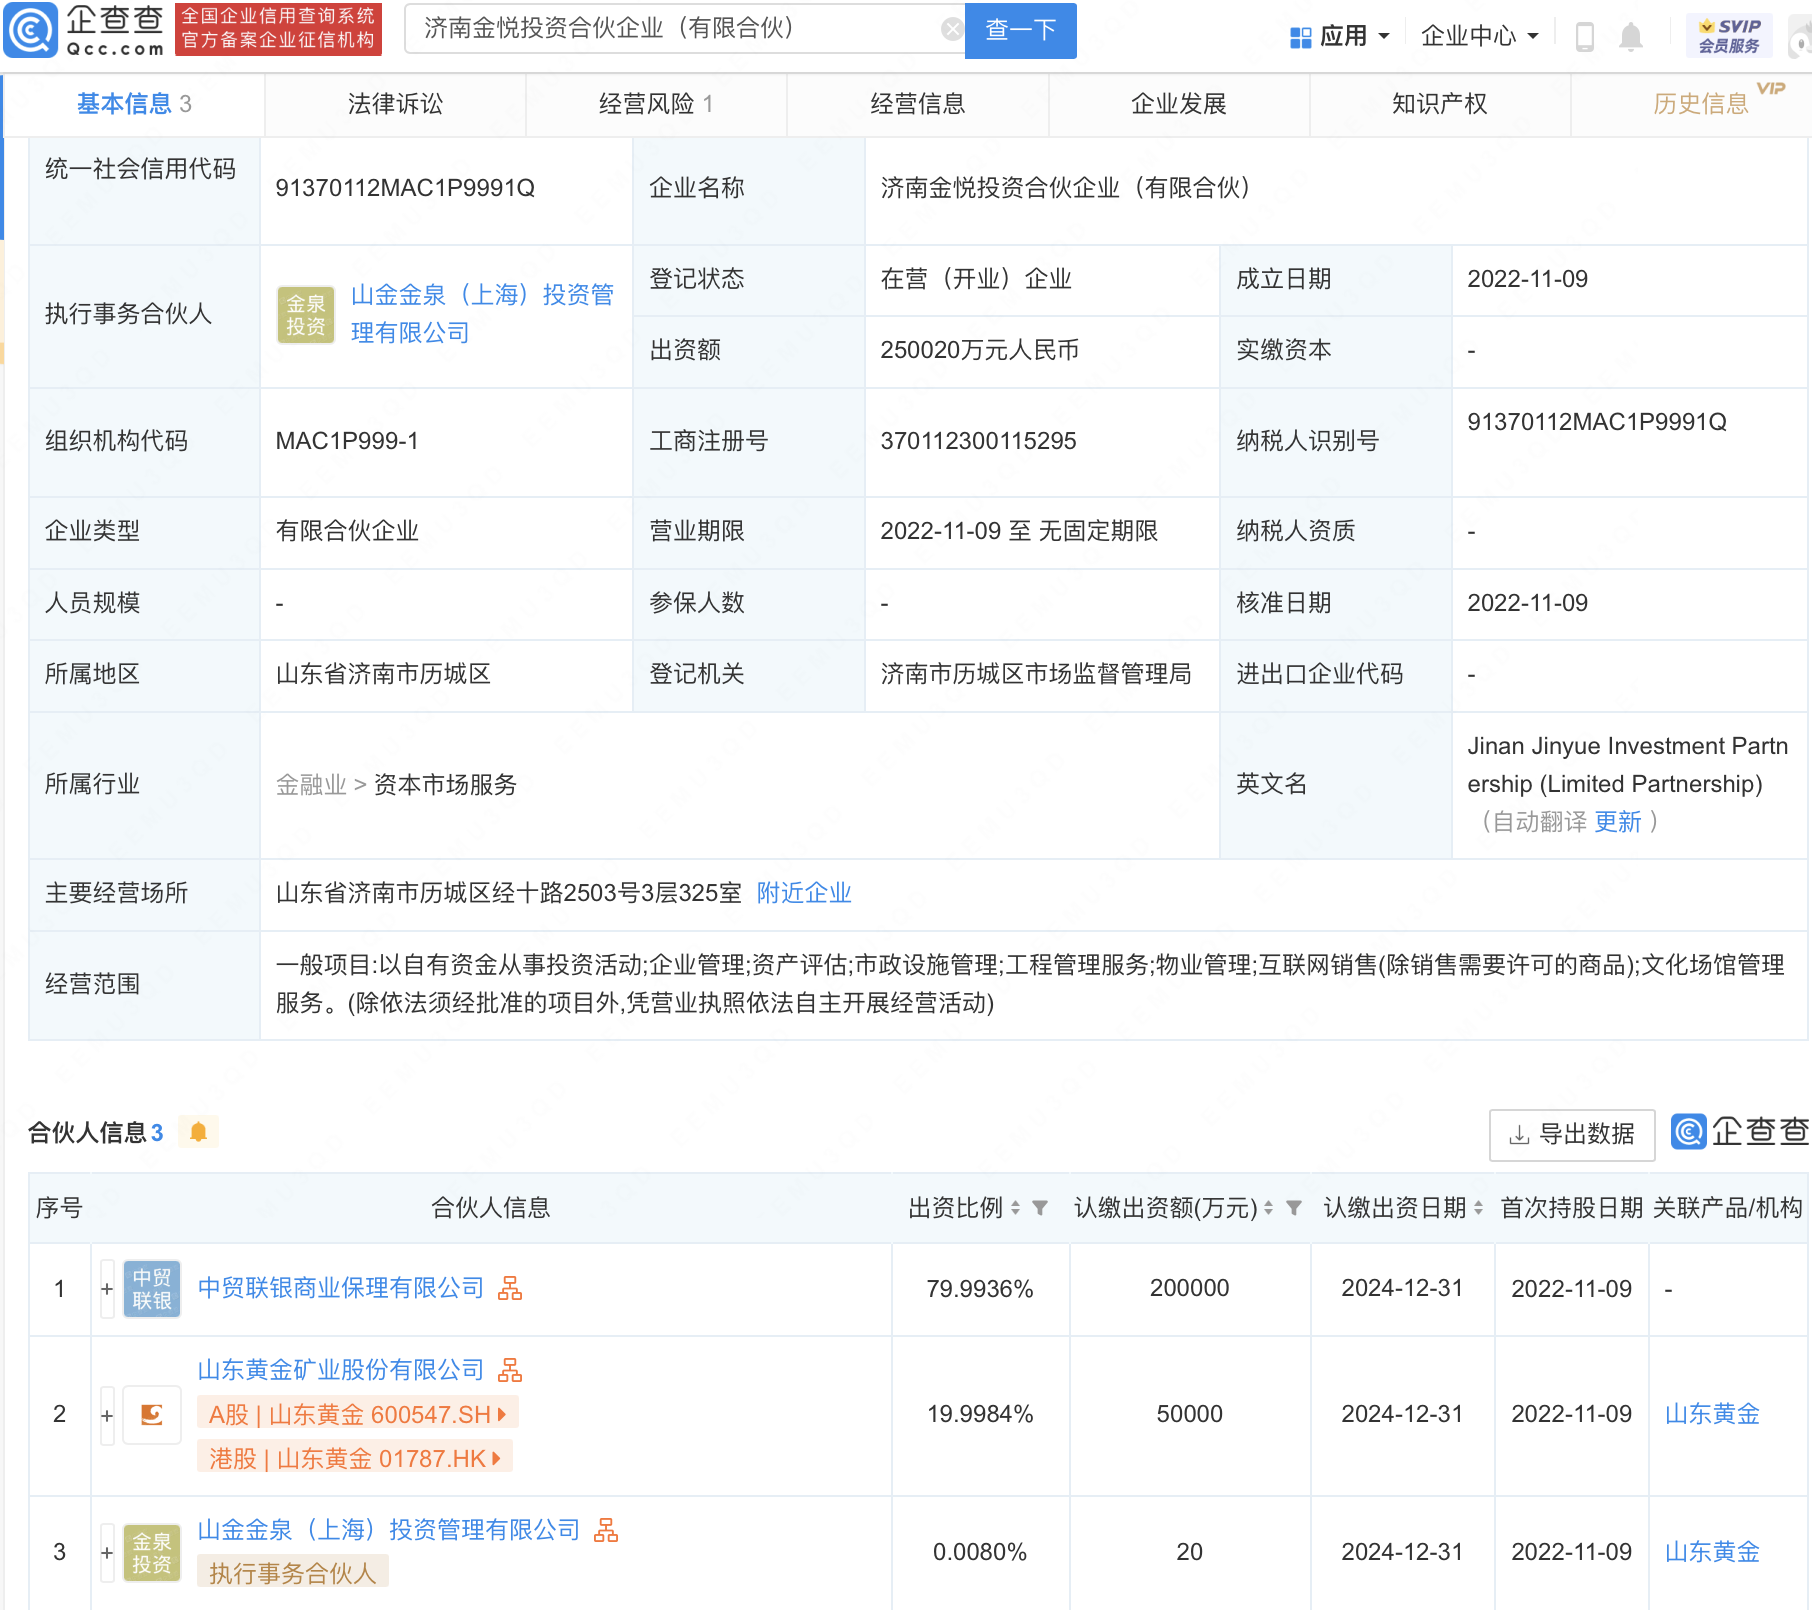Click 金融业 industry category text
Image resolution: width=1812 pixels, height=1610 pixels.
(311, 785)
